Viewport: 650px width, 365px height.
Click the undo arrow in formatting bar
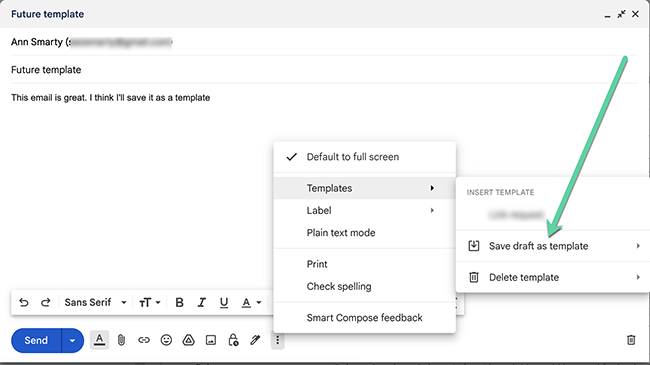(24, 302)
